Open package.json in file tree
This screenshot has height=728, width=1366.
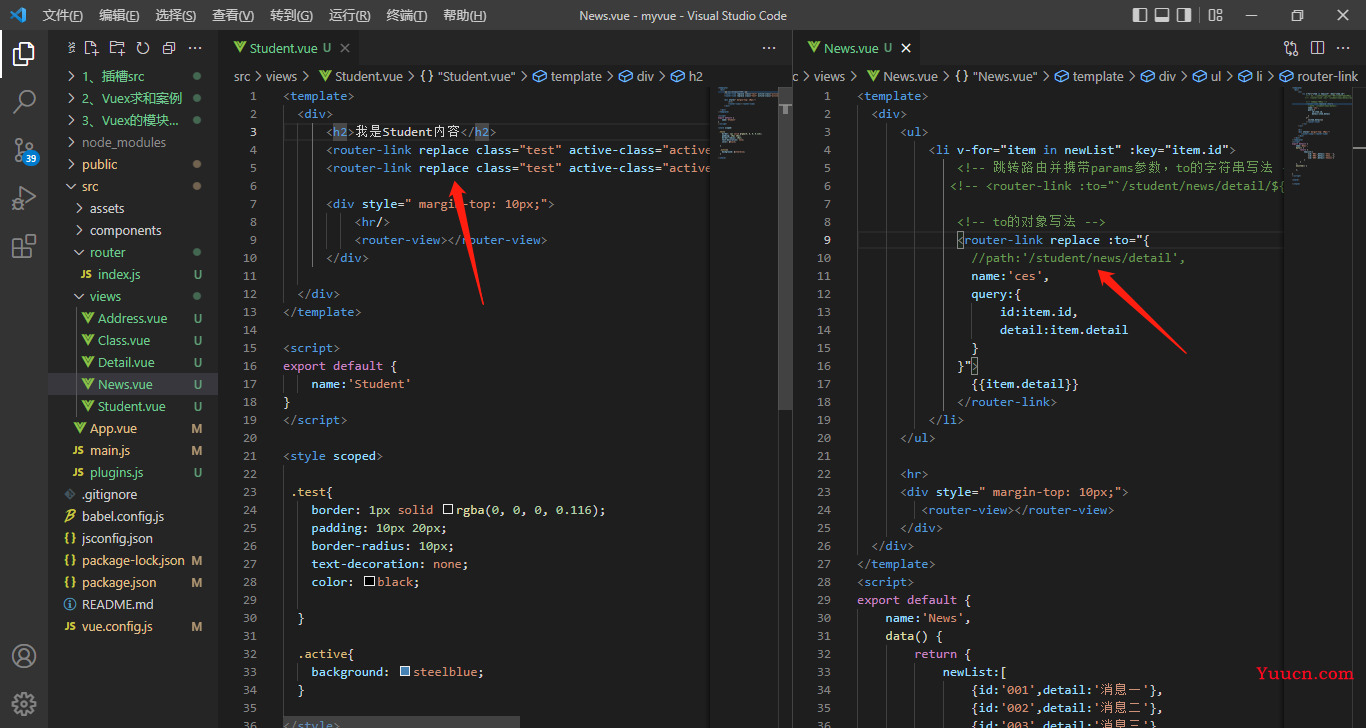[133, 582]
